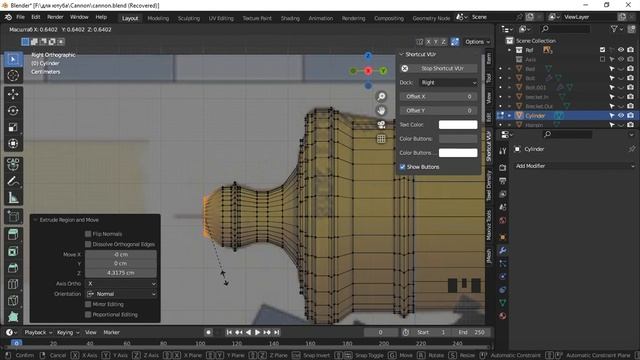Hide the Cylinder object in viewport
Screen dimensions: 640x360
[621, 116]
